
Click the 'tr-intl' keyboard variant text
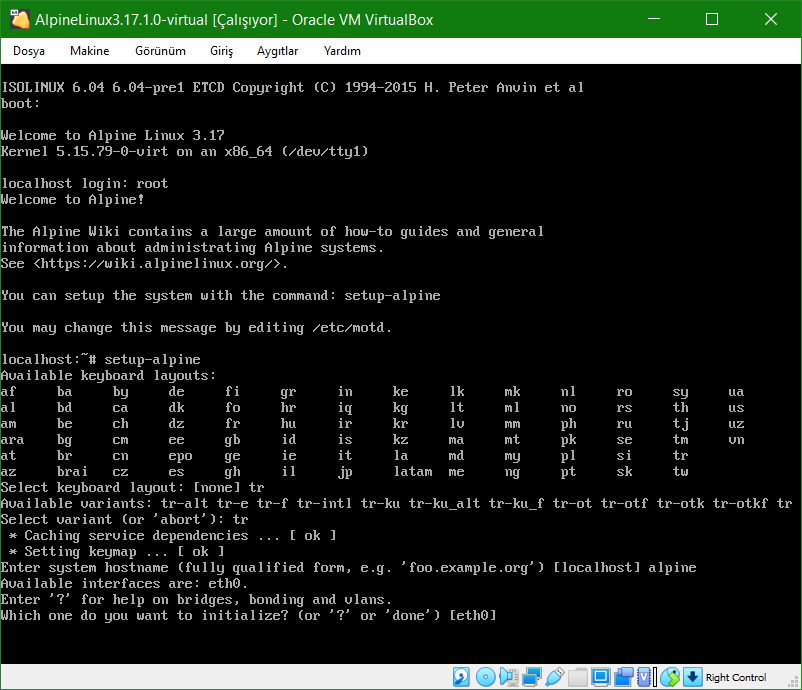tap(324, 503)
